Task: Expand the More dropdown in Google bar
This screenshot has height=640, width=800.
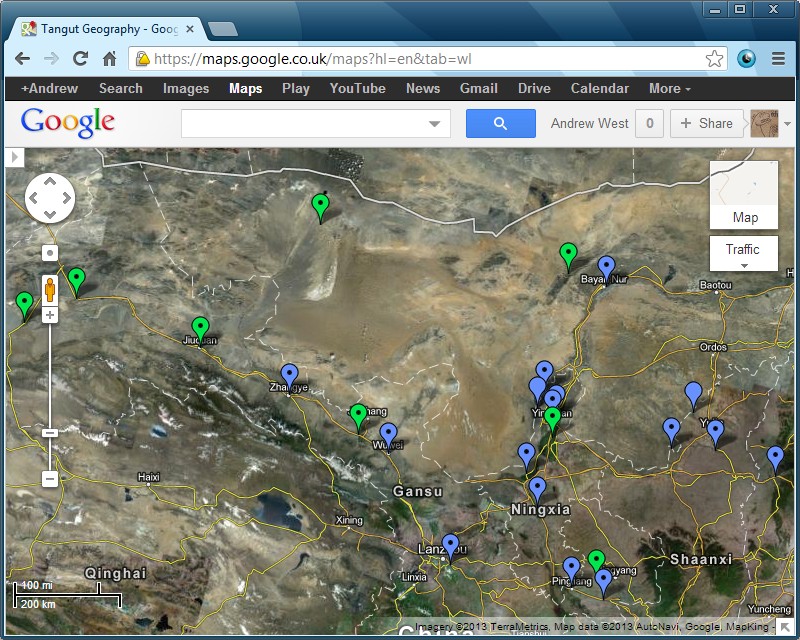Action: (669, 88)
